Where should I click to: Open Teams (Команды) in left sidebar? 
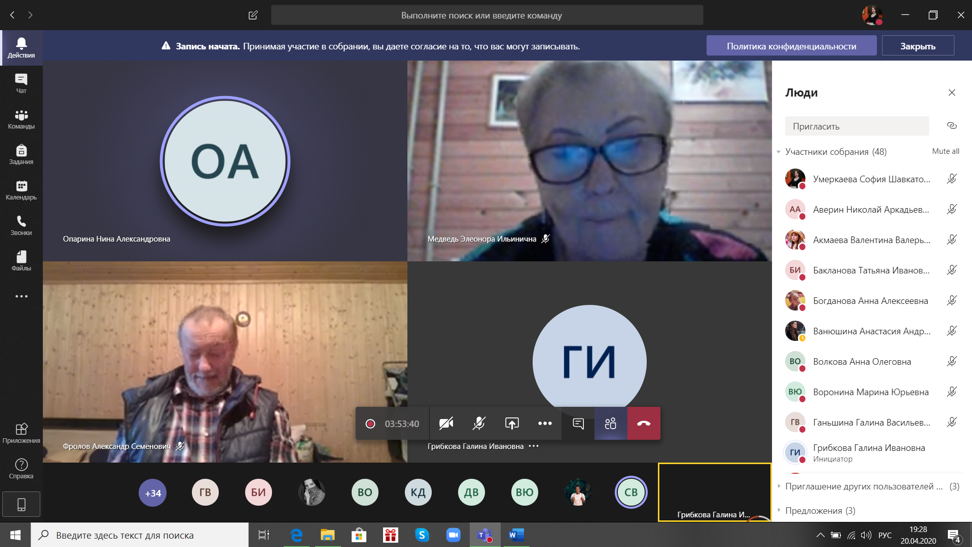tap(21, 119)
